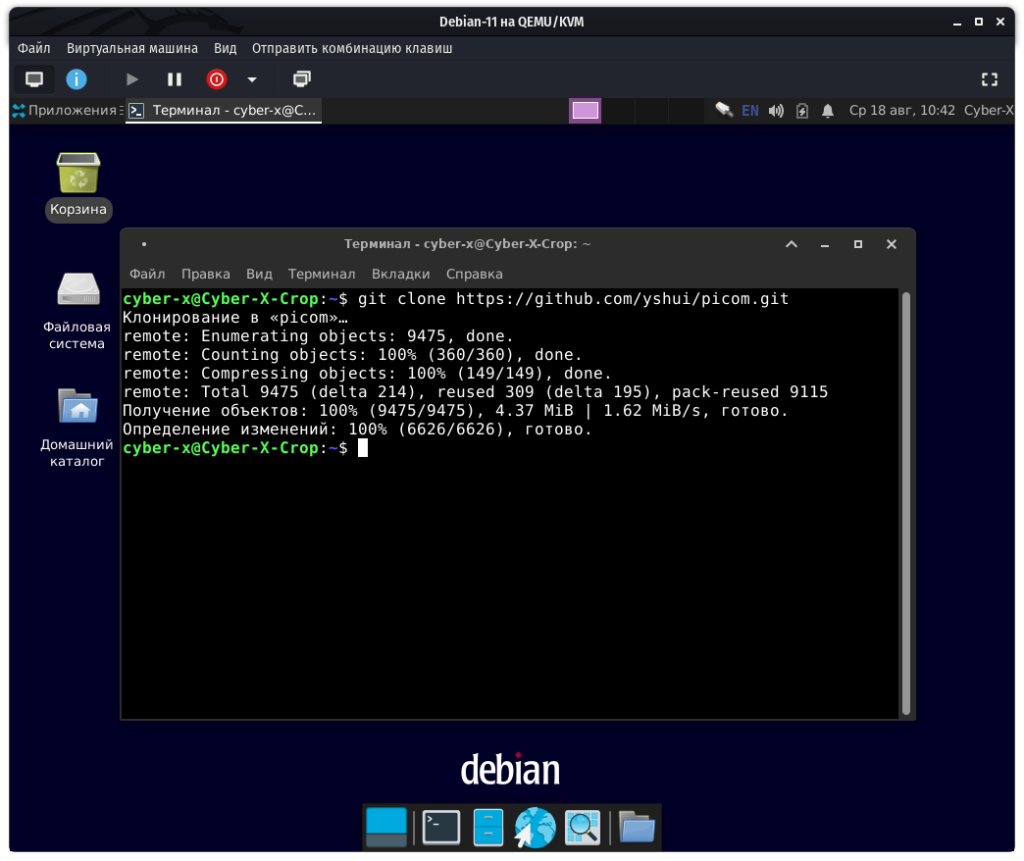Screen dimensions: 1024x861
Task: Open web browser from the dock
Action: pyautogui.click(x=535, y=827)
